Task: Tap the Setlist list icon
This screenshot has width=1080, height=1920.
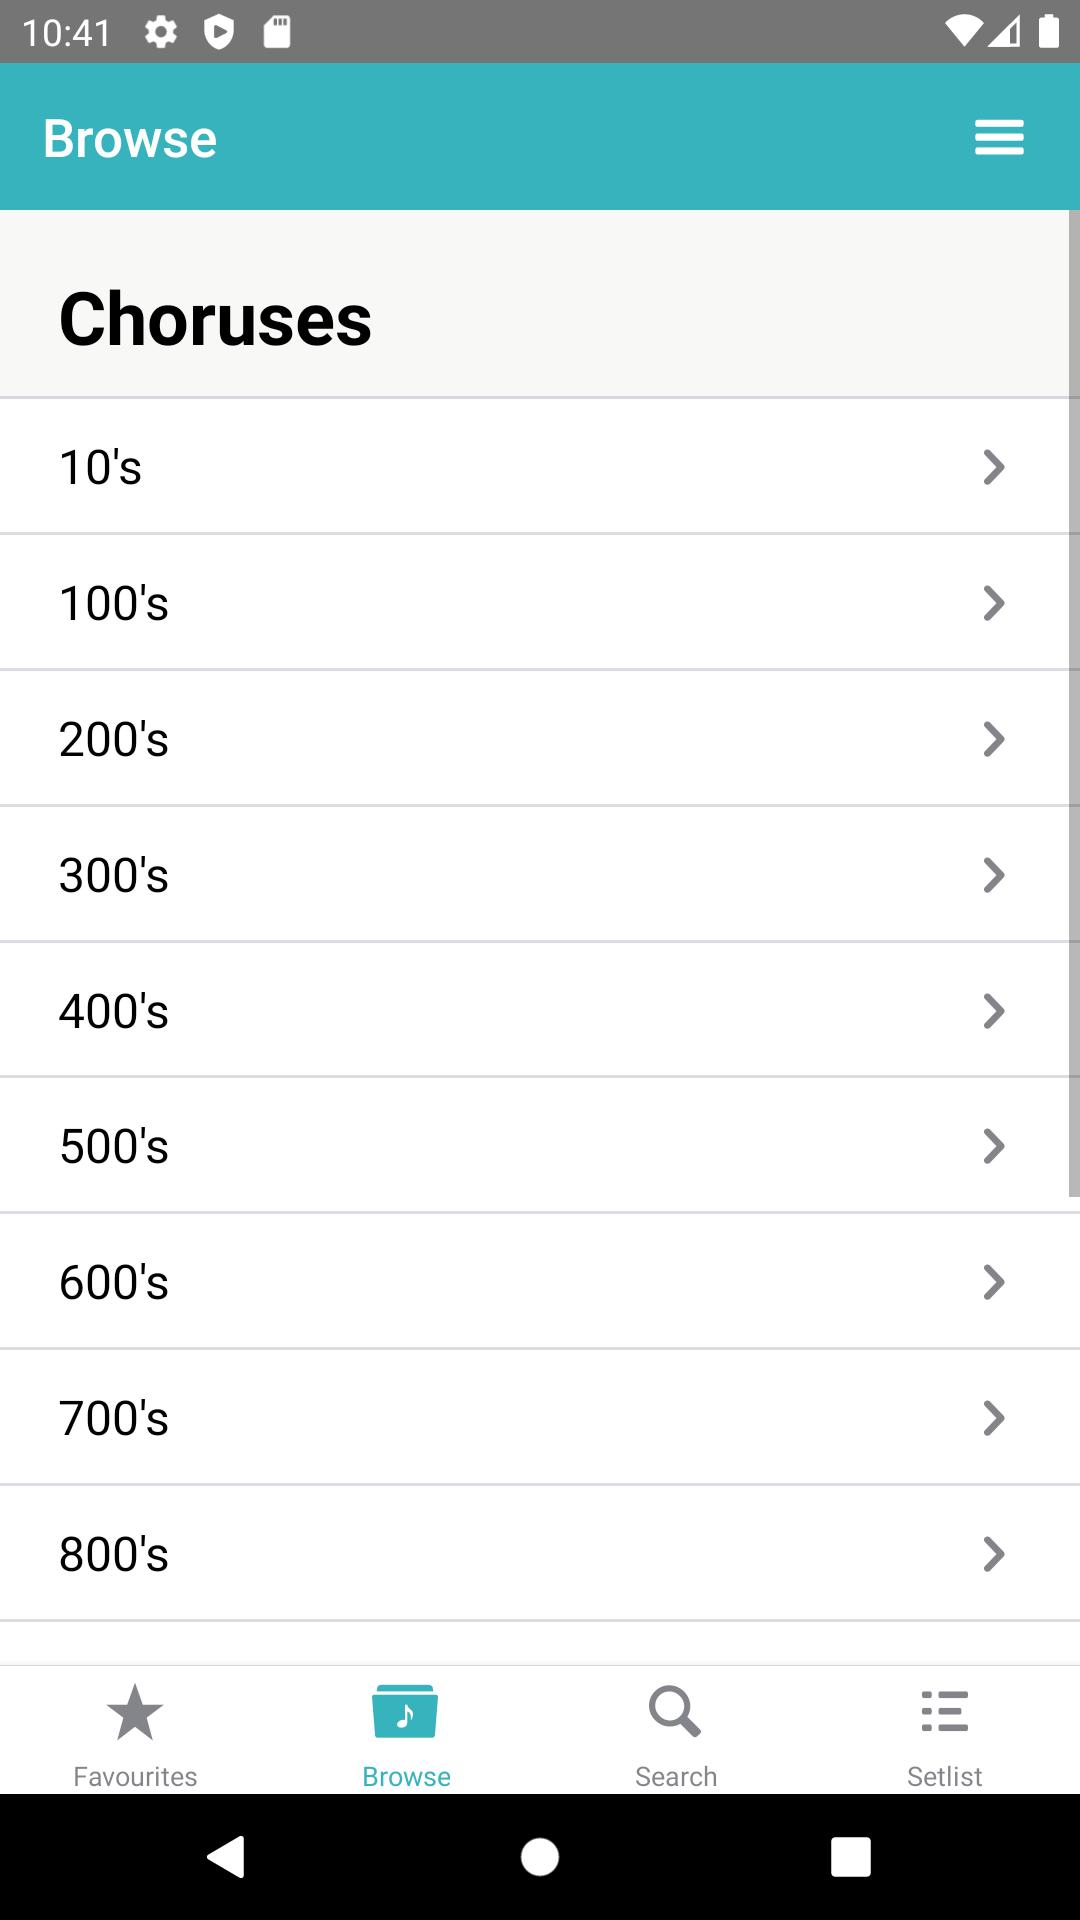Action: (945, 1712)
